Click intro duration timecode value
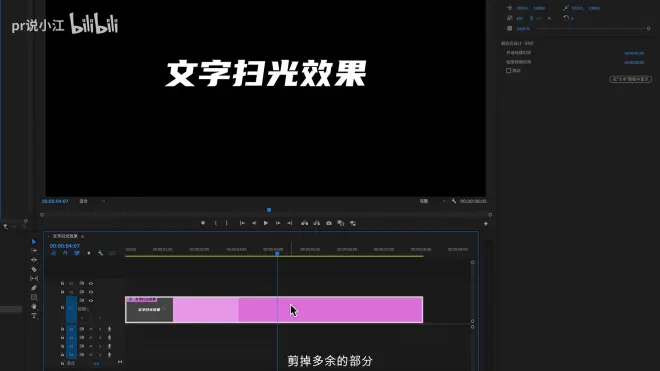 click(634, 53)
